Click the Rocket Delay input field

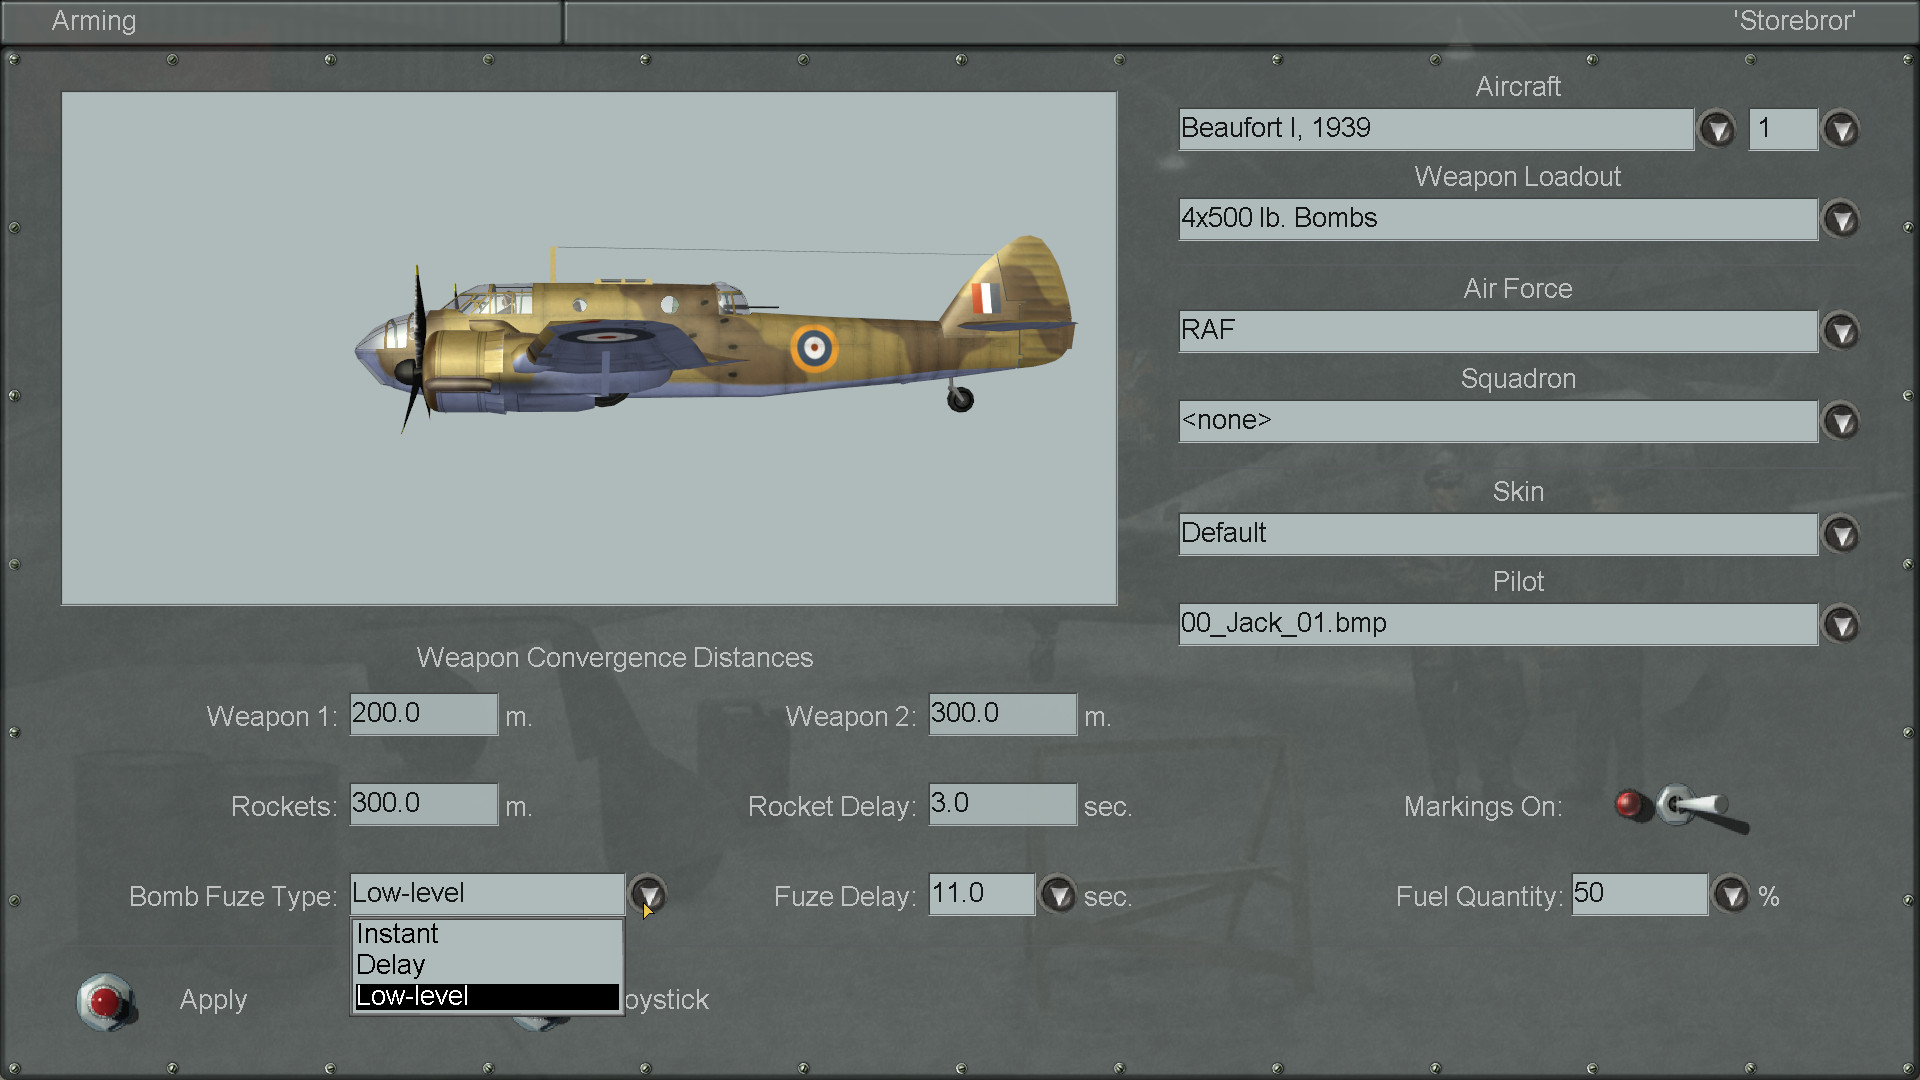pyautogui.click(x=1002, y=804)
